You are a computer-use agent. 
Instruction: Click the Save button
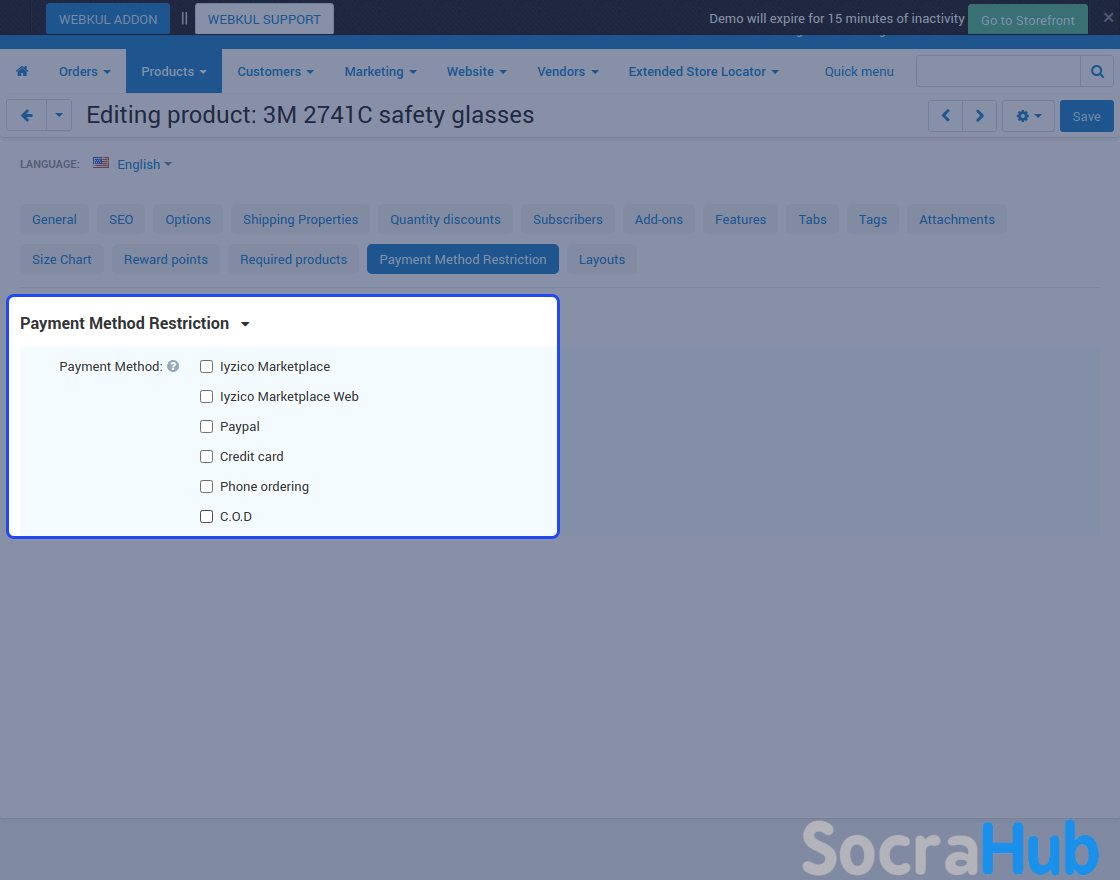pyautogui.click(x=1086, y=116)
